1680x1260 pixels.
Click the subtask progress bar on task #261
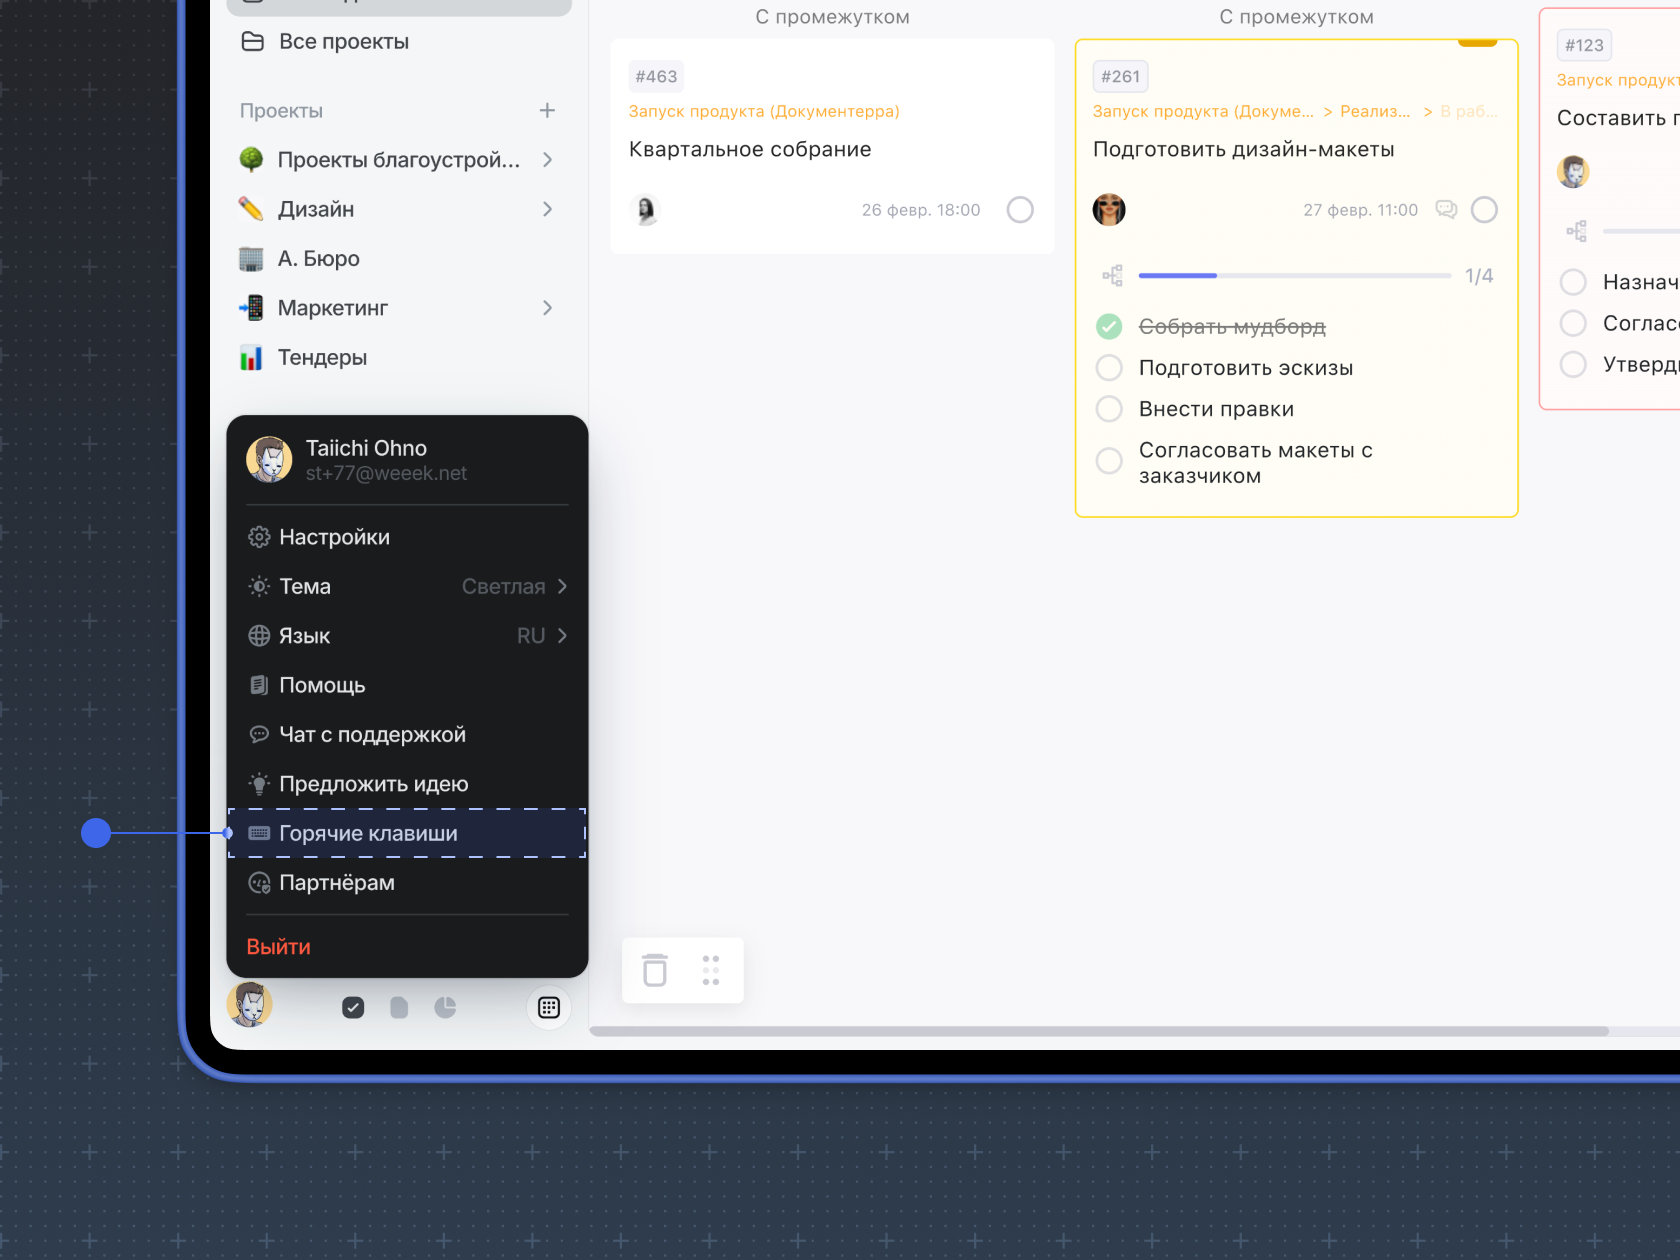point(1294,276)
